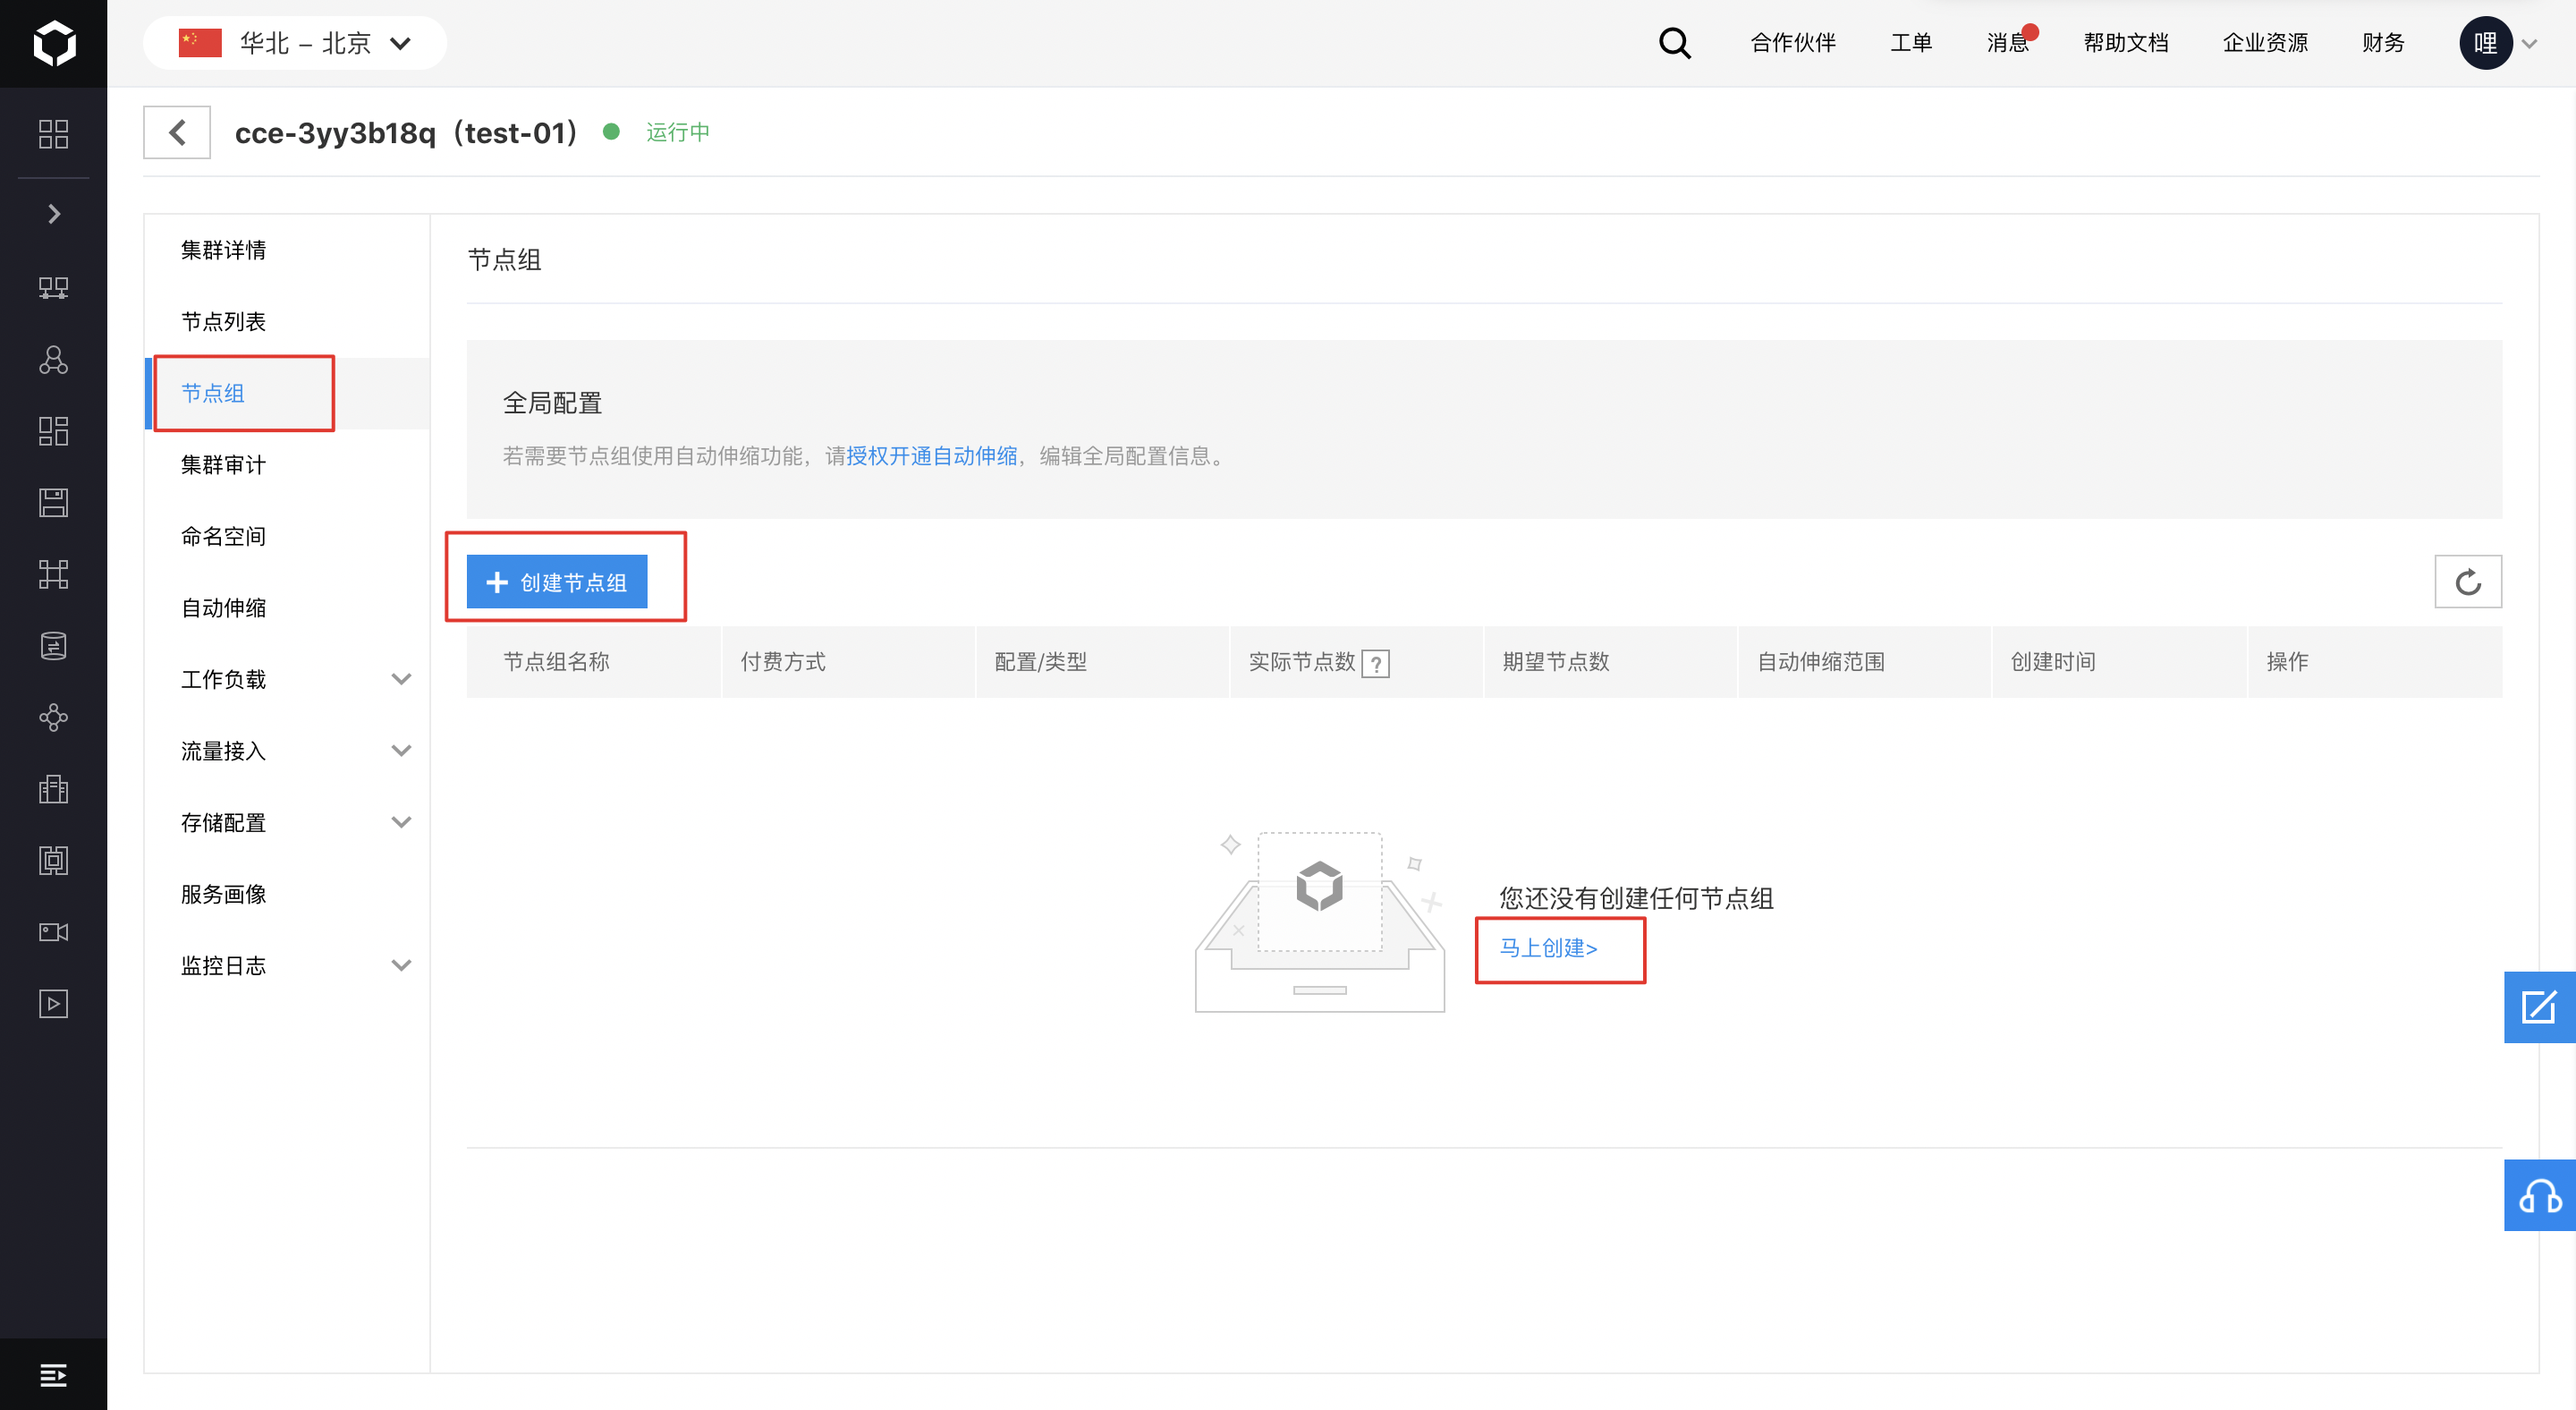Image resolution: width=2576 pixels, height=1410 pixels.
Task: Select 服务画像 in the side menu
Action: coord(286,894)
